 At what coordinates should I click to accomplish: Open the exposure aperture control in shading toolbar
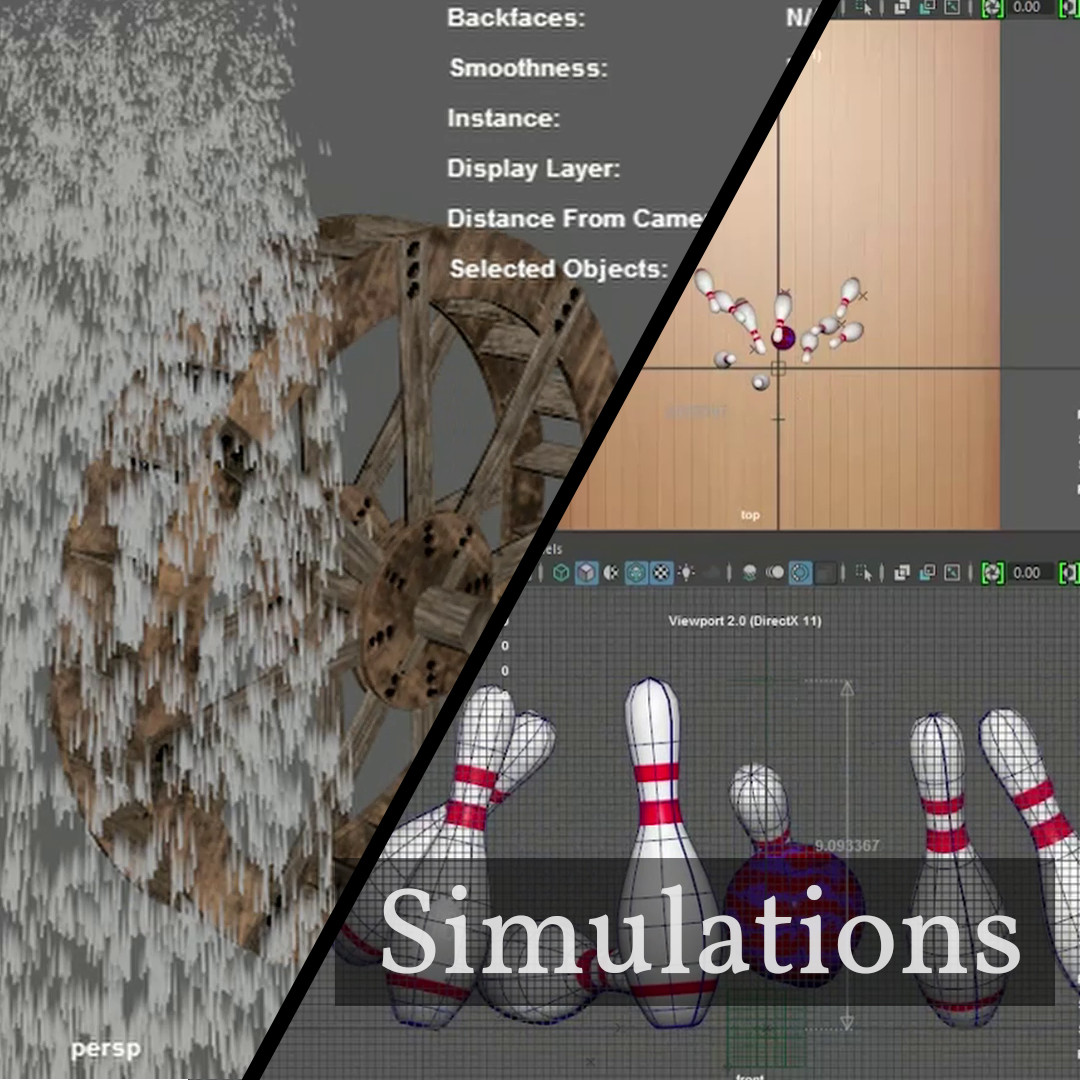(x=992, y=572)
